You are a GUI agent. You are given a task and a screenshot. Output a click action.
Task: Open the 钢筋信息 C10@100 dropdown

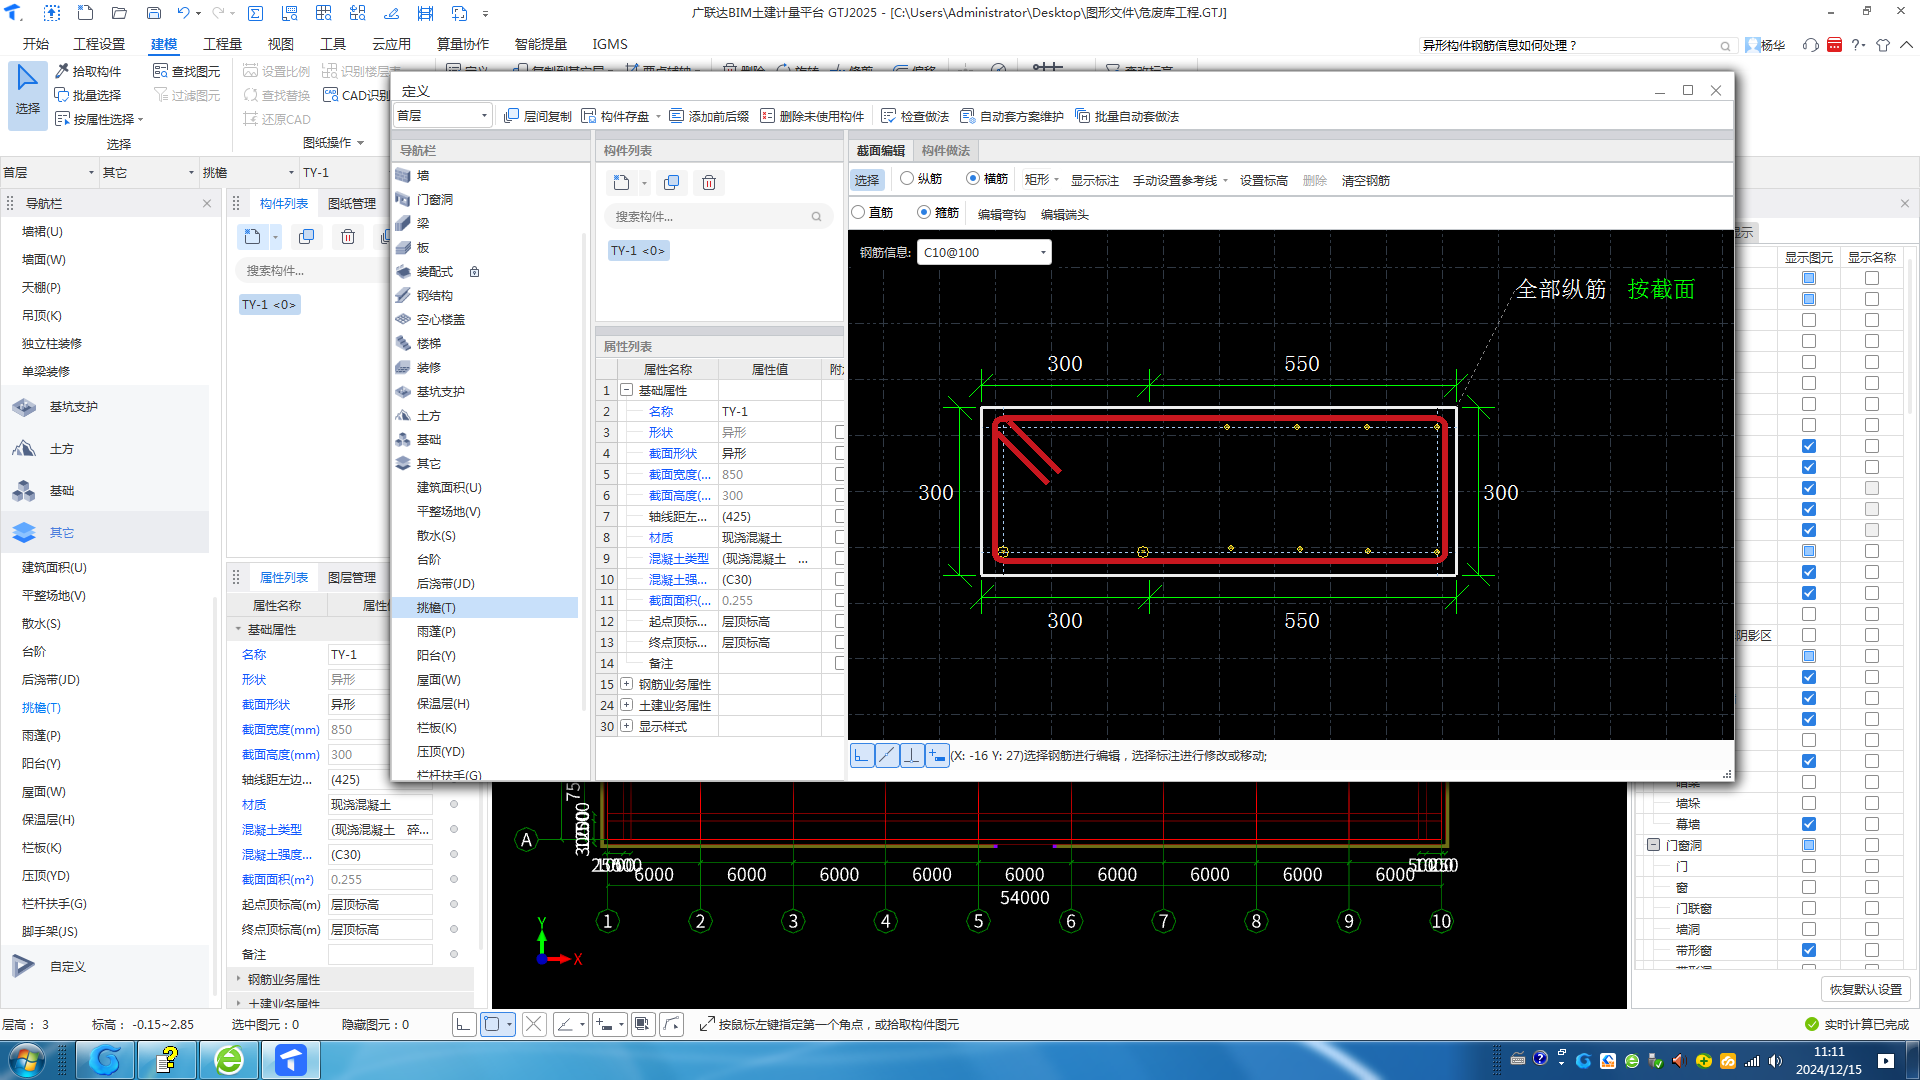click(x=984, y=252)
